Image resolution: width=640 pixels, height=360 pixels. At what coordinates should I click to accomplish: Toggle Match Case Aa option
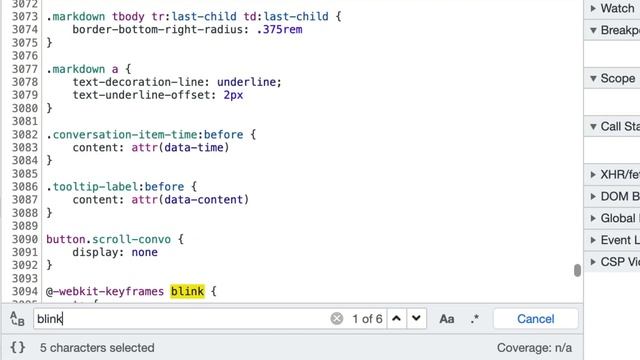click(x=447, y=319)
